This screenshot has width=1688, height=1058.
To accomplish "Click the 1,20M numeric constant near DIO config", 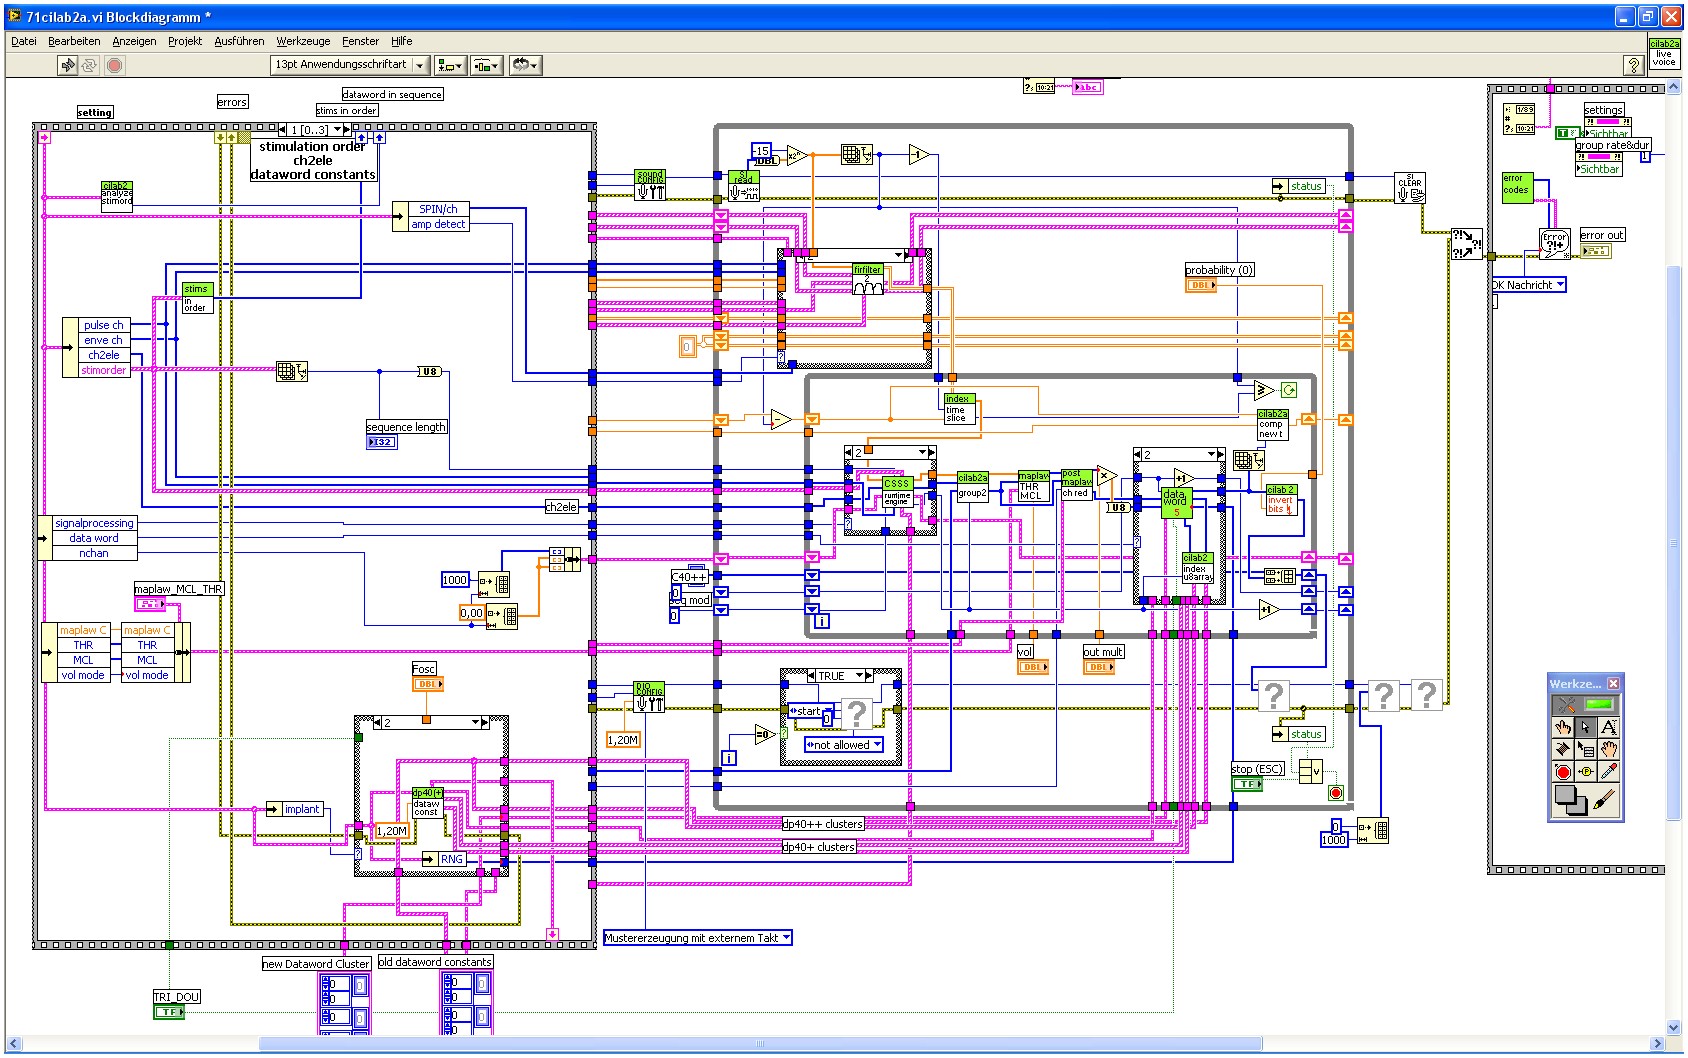I will (622, 740).
